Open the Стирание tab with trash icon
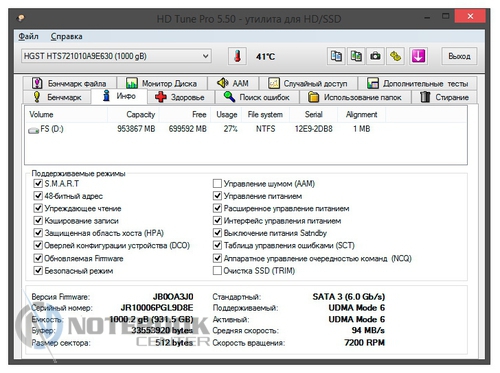 pyautogui.click(x=444, y=97)
